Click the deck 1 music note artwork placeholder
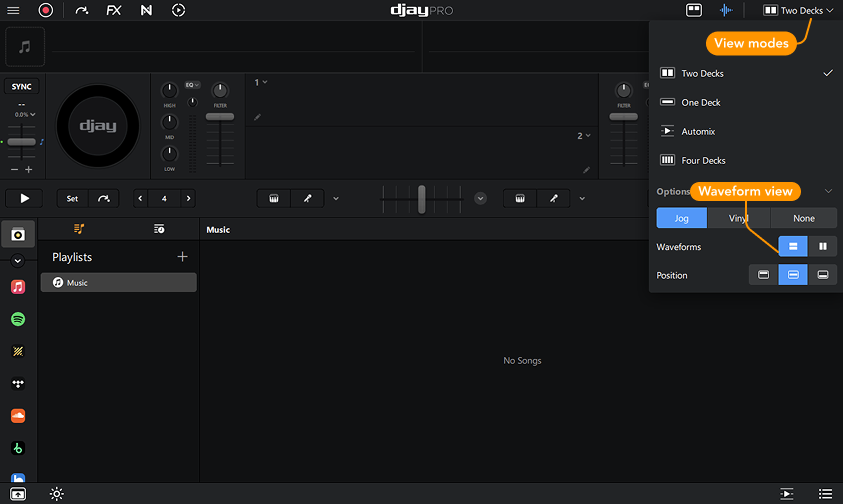 click(25, 47)
